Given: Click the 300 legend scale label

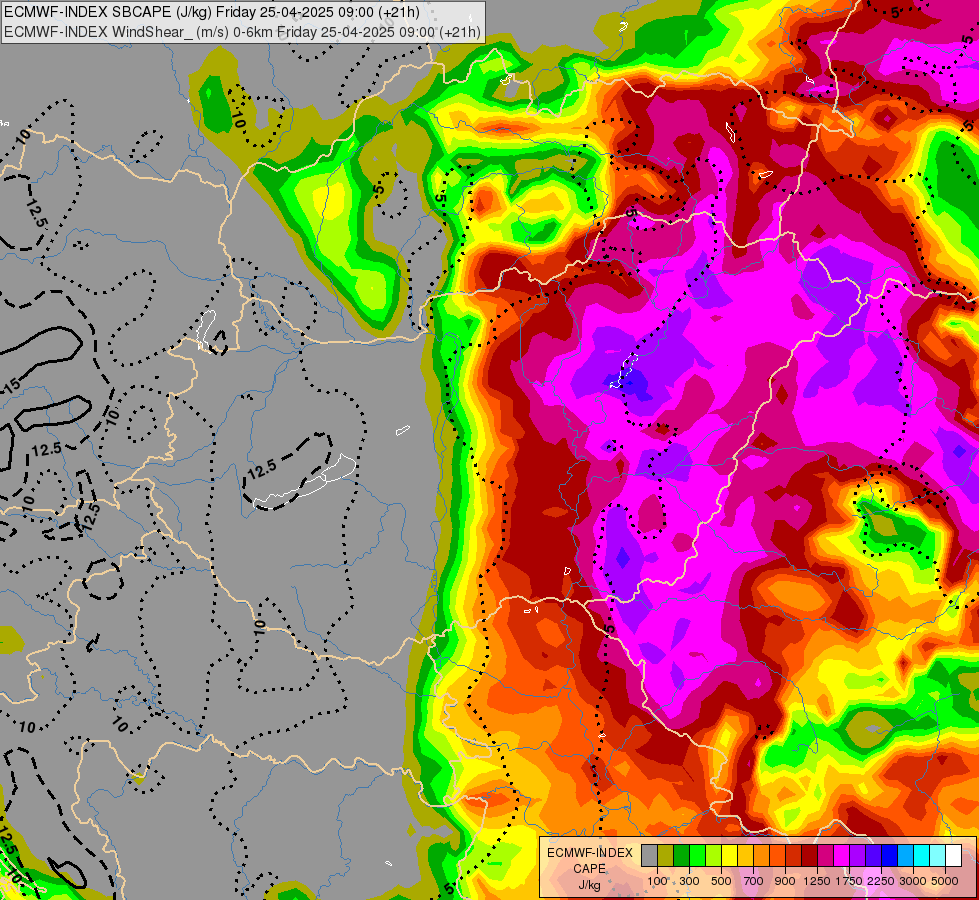Looking at the screenshot, I should click(689, 881).
